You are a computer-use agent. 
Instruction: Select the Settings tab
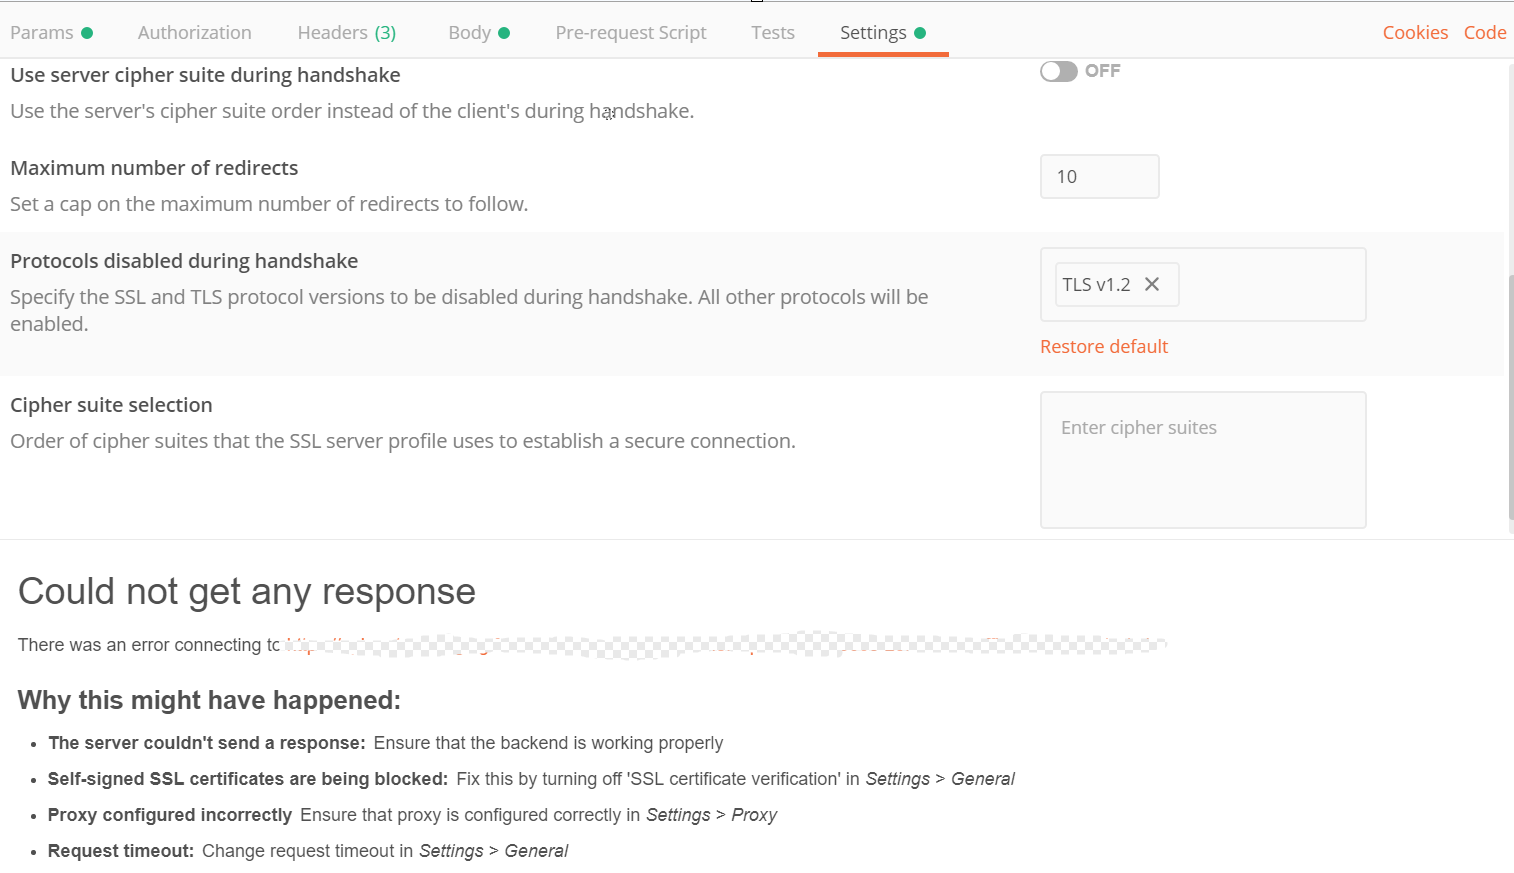pyautogui.click(x=873, y=33)
